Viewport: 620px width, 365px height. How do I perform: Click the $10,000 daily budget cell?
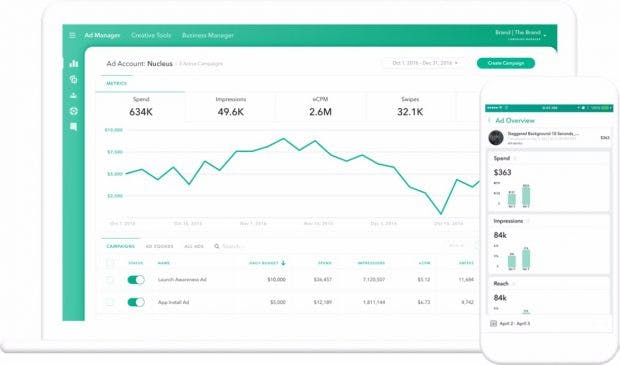tap(276, 280)
